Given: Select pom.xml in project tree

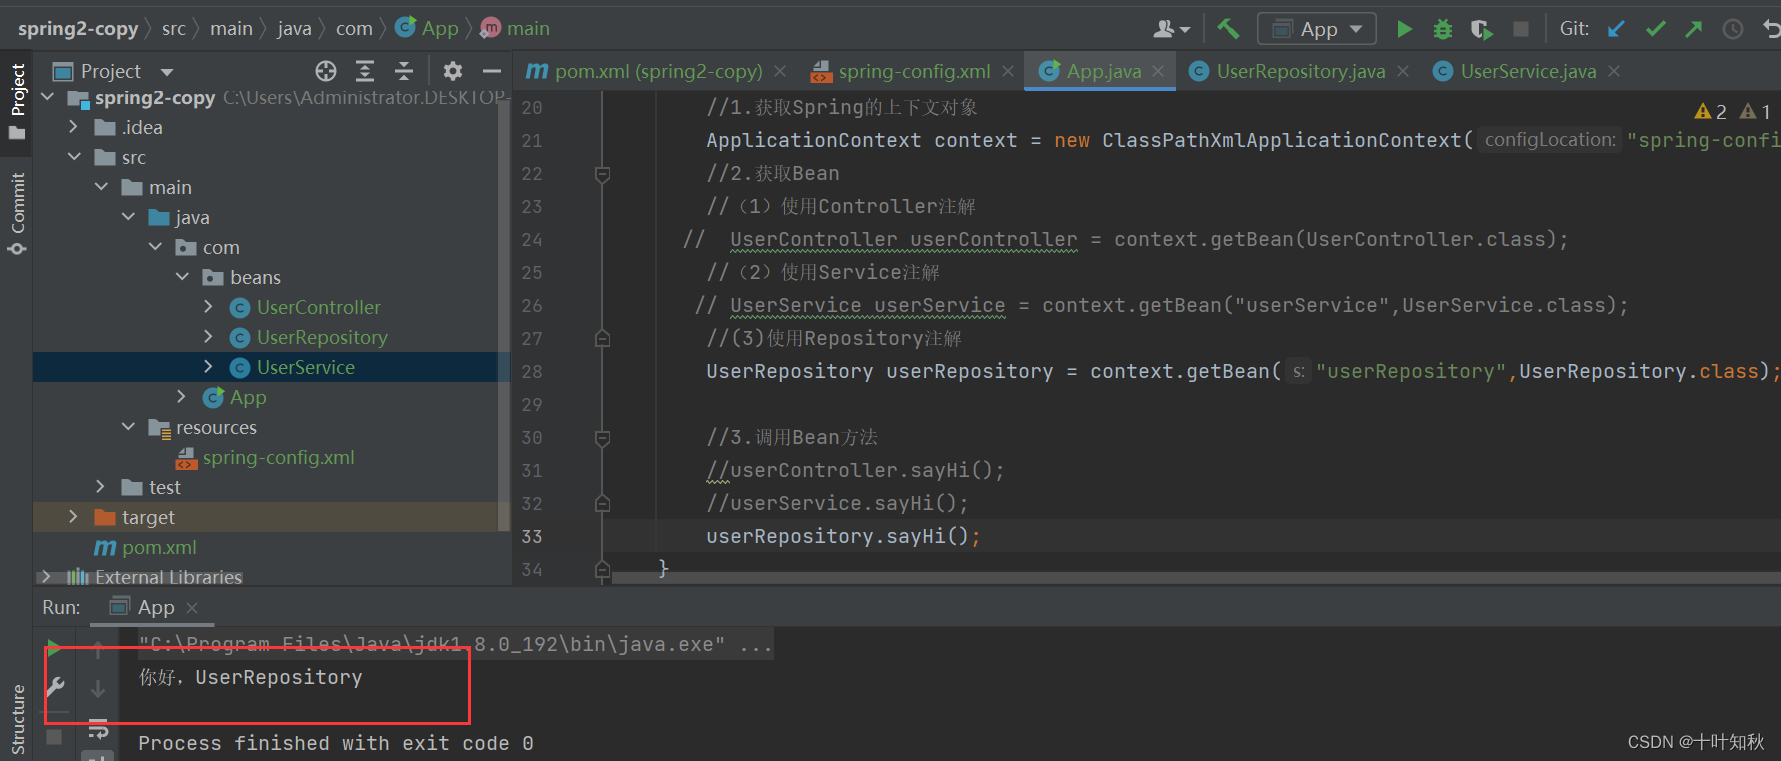Looking at the screenshot, I should (x=159, y=547).
